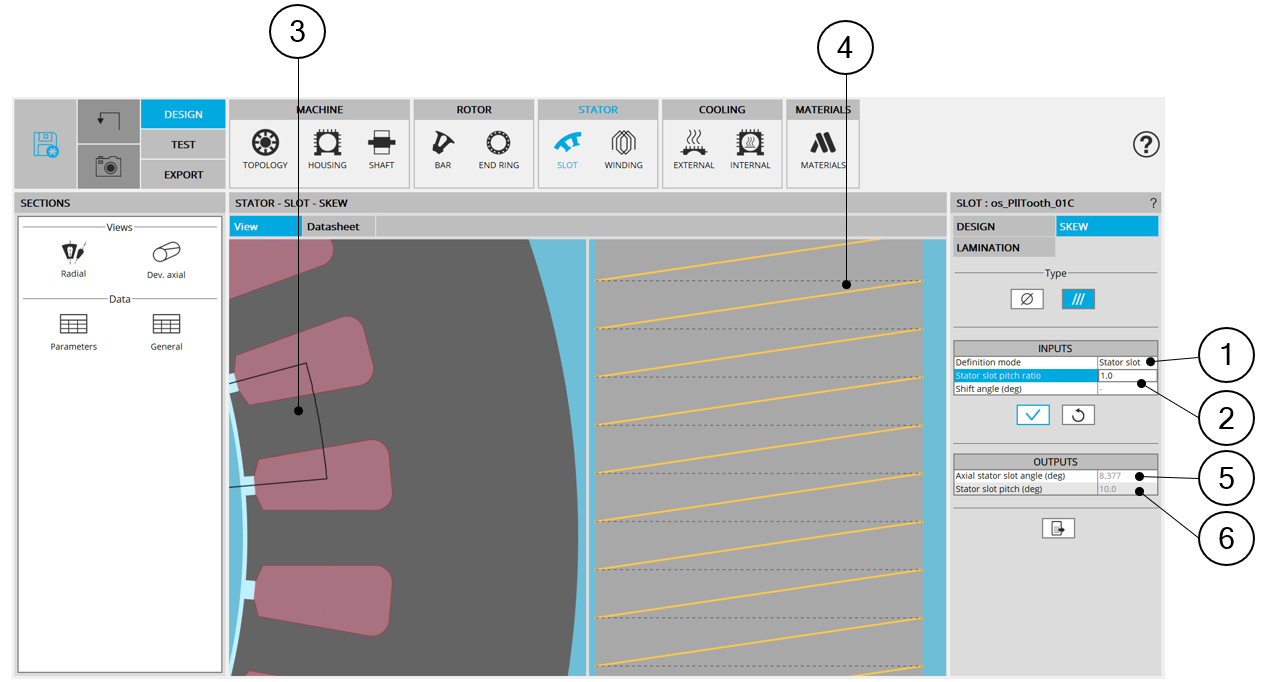The height and width of the screenshot is (682, 1265).
Task: Switch to the TEST mode
Action: click(183, 144)
